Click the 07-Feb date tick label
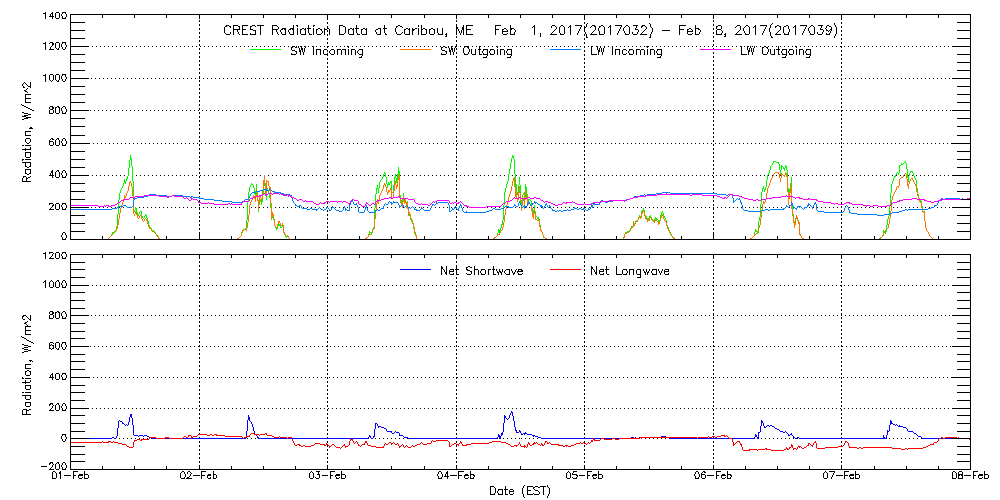 (842, 477)
